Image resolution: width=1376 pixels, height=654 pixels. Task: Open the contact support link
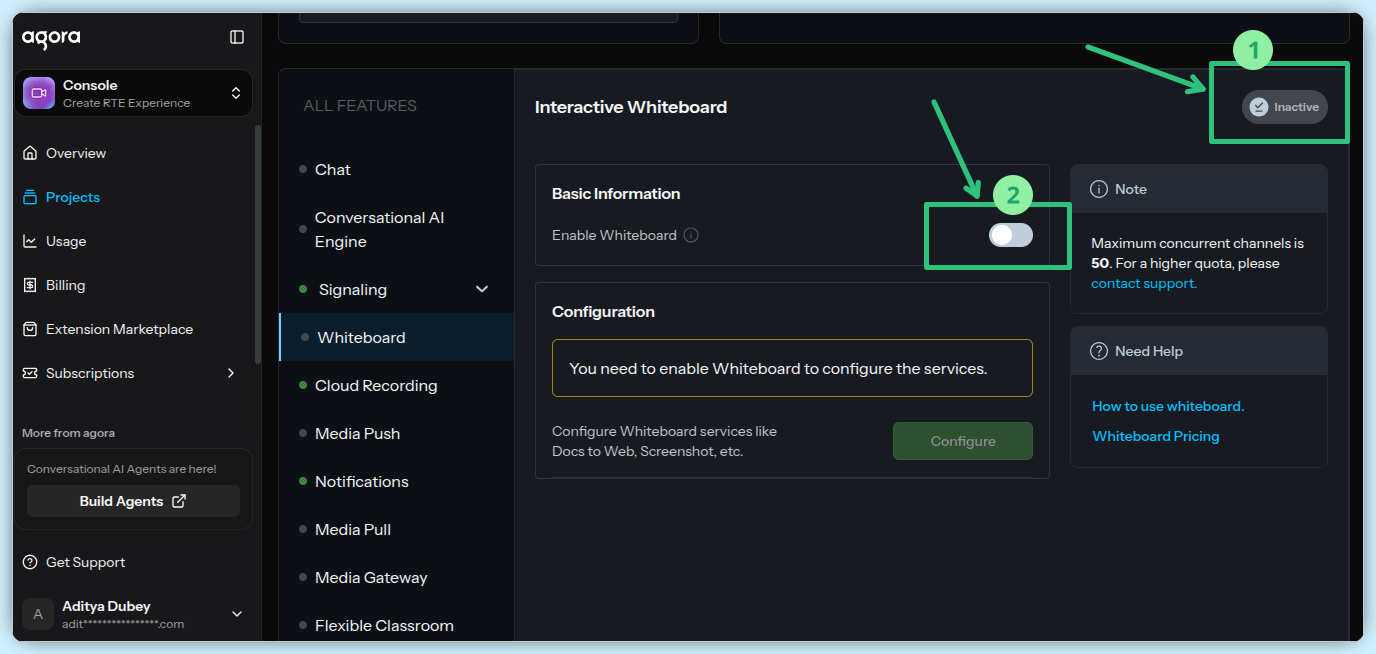click(1143, 283)
